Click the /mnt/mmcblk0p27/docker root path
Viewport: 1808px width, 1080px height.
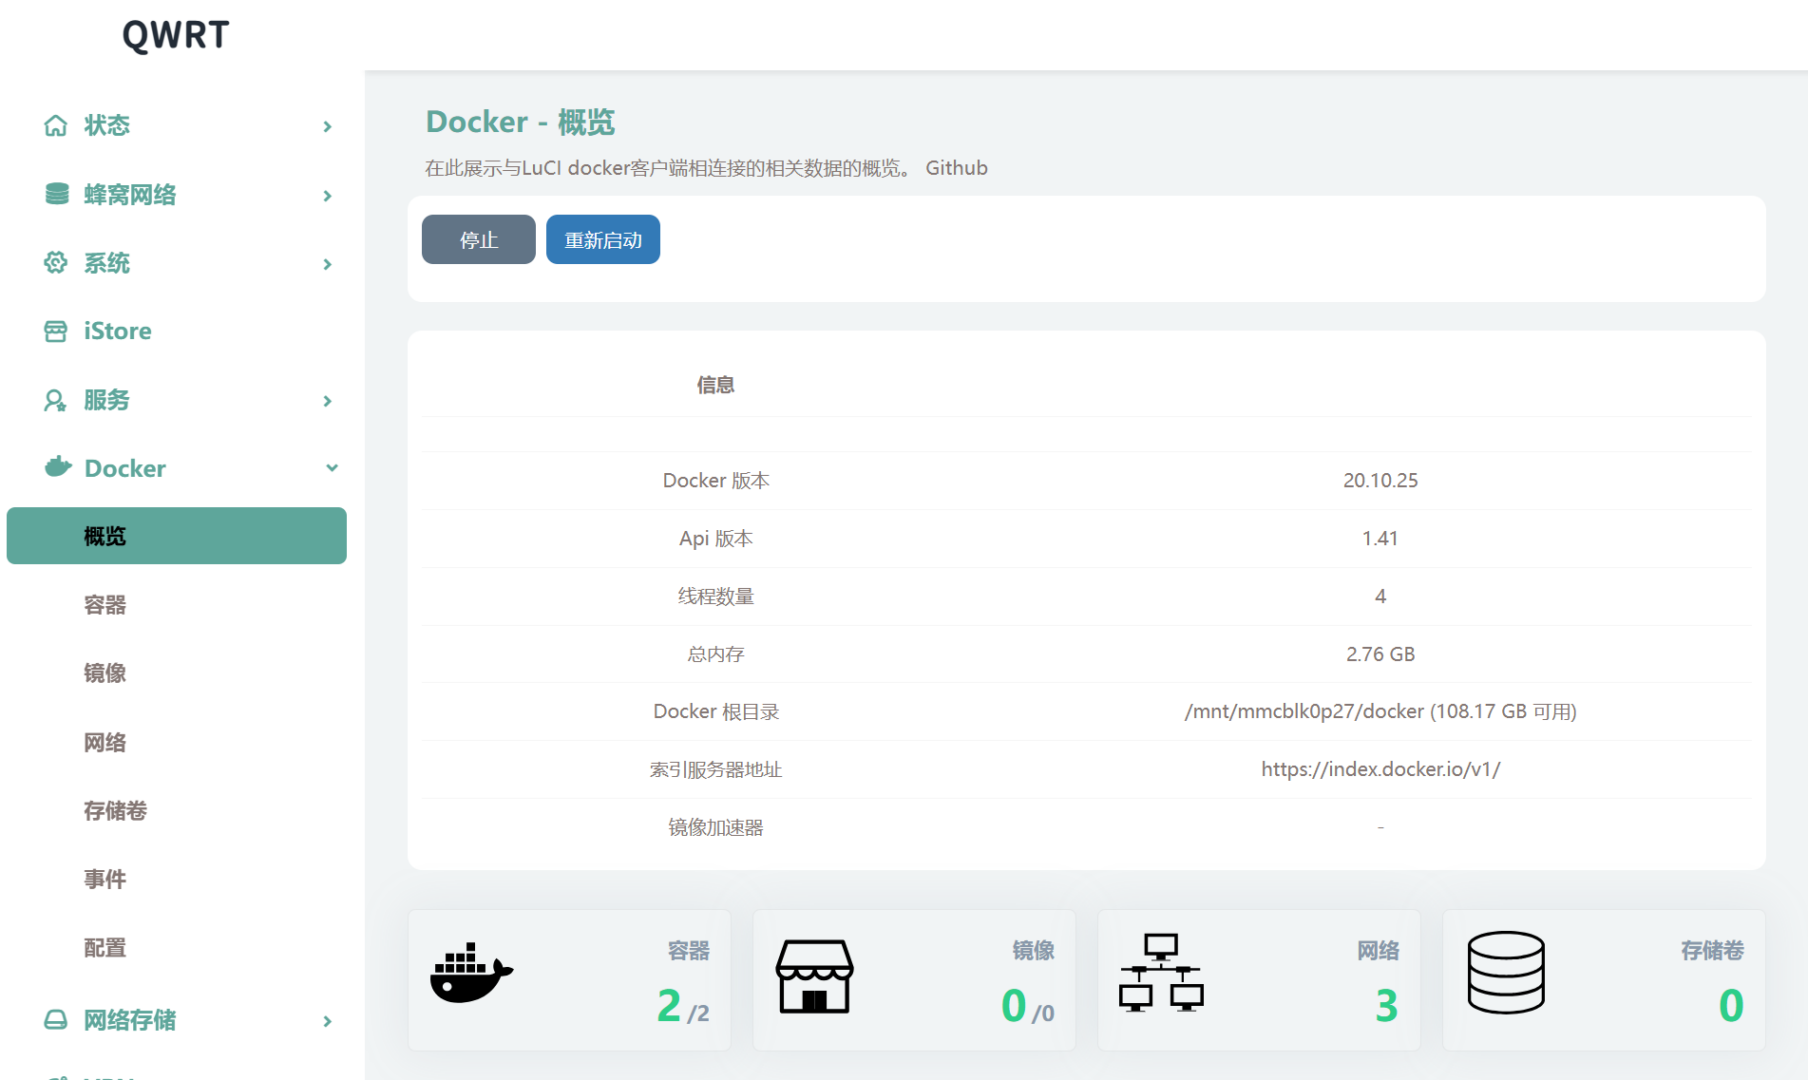(1380, 711)
